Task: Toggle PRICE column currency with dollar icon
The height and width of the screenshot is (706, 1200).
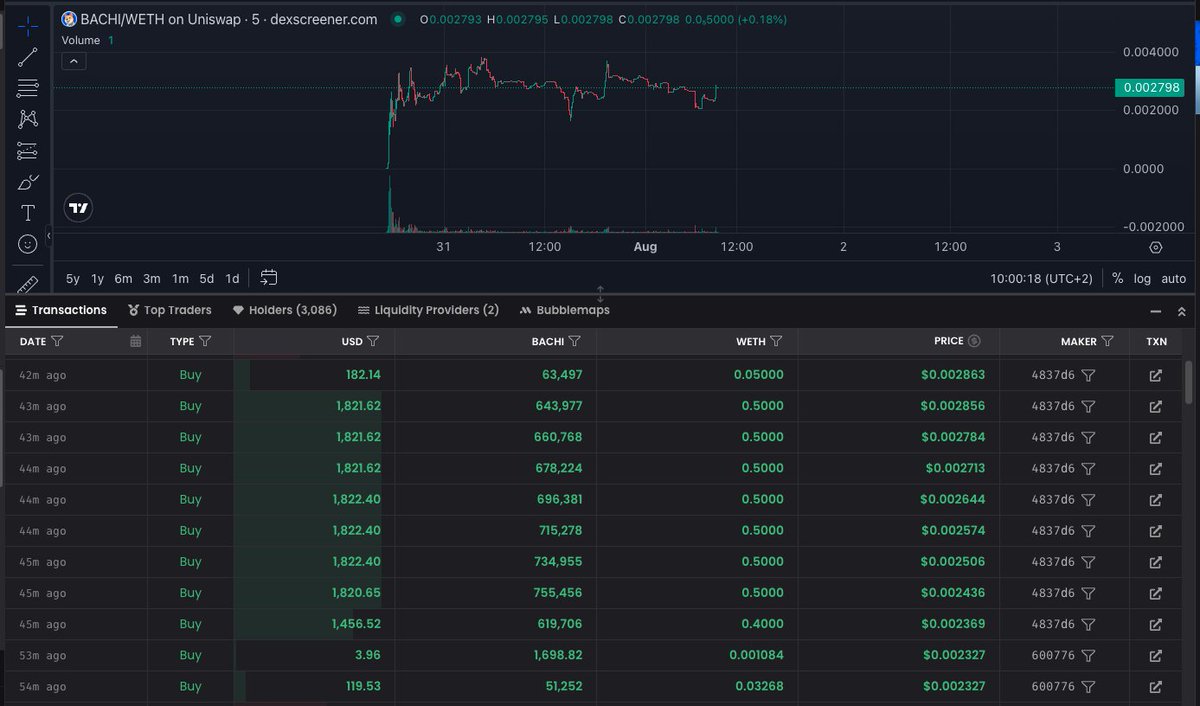Action: click(x=975, y=341)
